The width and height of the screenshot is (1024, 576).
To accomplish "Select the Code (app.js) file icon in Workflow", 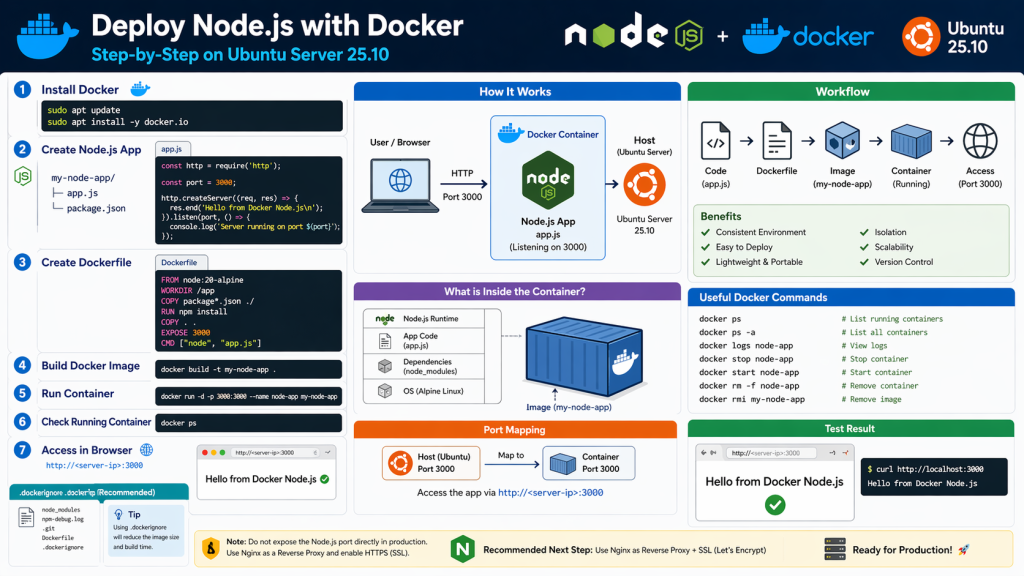I will click(715, 143).
